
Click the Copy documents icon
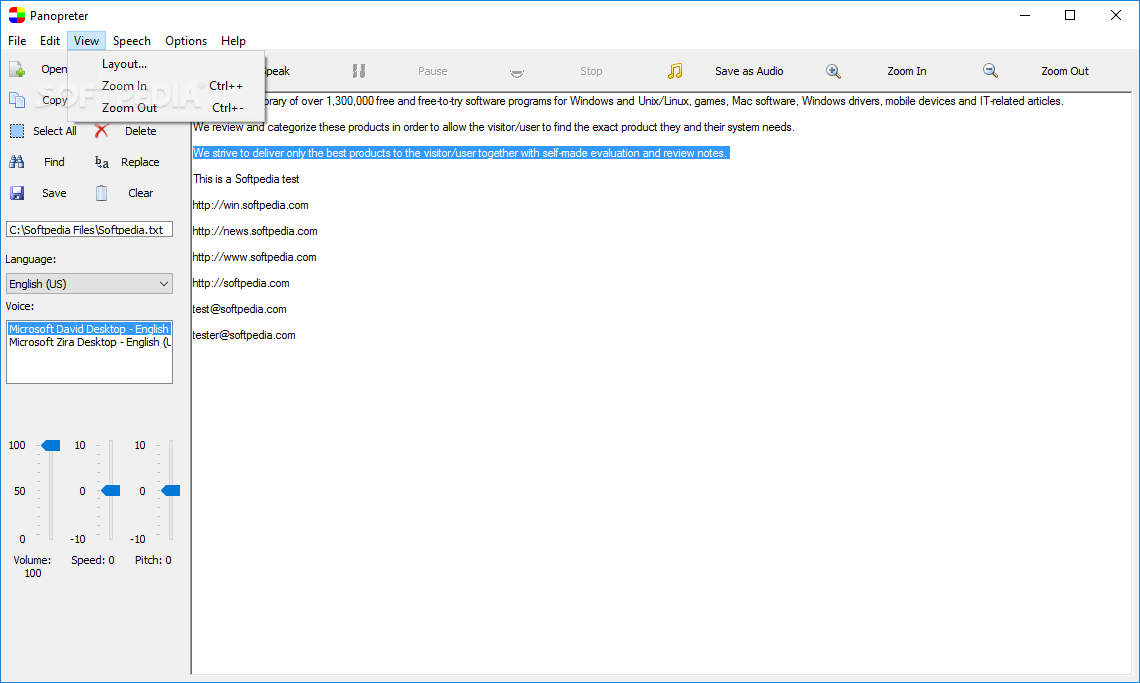17,100
